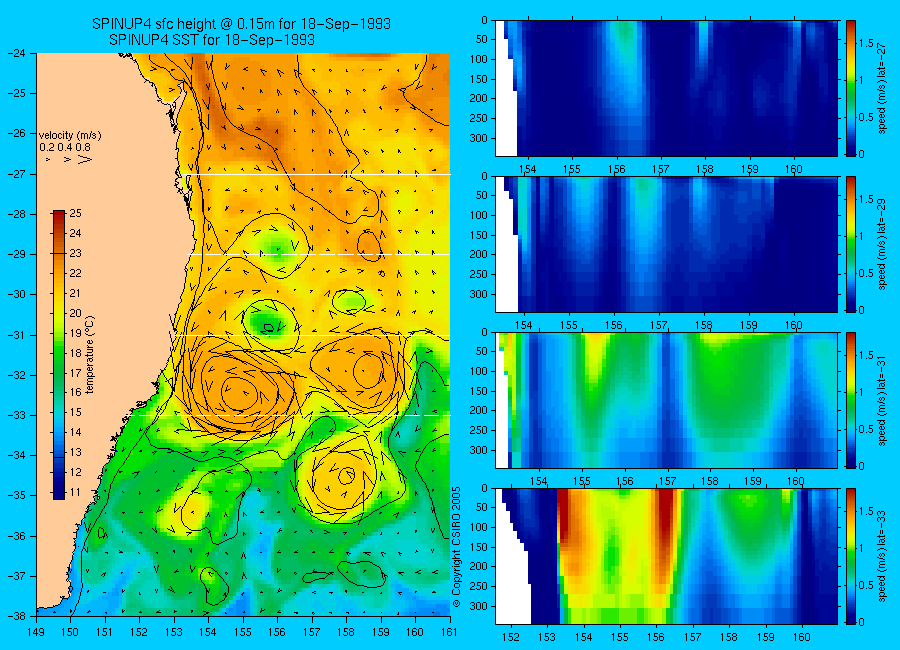Image resolution: width=900 pixels, height=650 pixels.
Task: Click the 'speed (m/s) lat=-29' label
Action: tap(883, 245)
